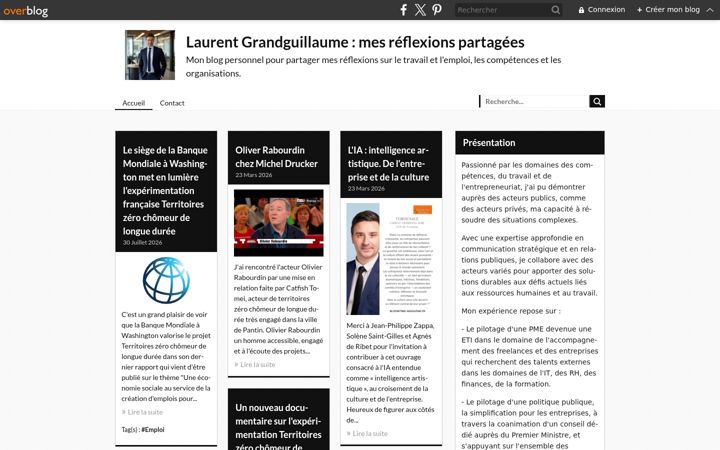
Task: Click the excerpt starting 'J'ai rencontré l'acteur Olivier'
Action: point(279,309)
